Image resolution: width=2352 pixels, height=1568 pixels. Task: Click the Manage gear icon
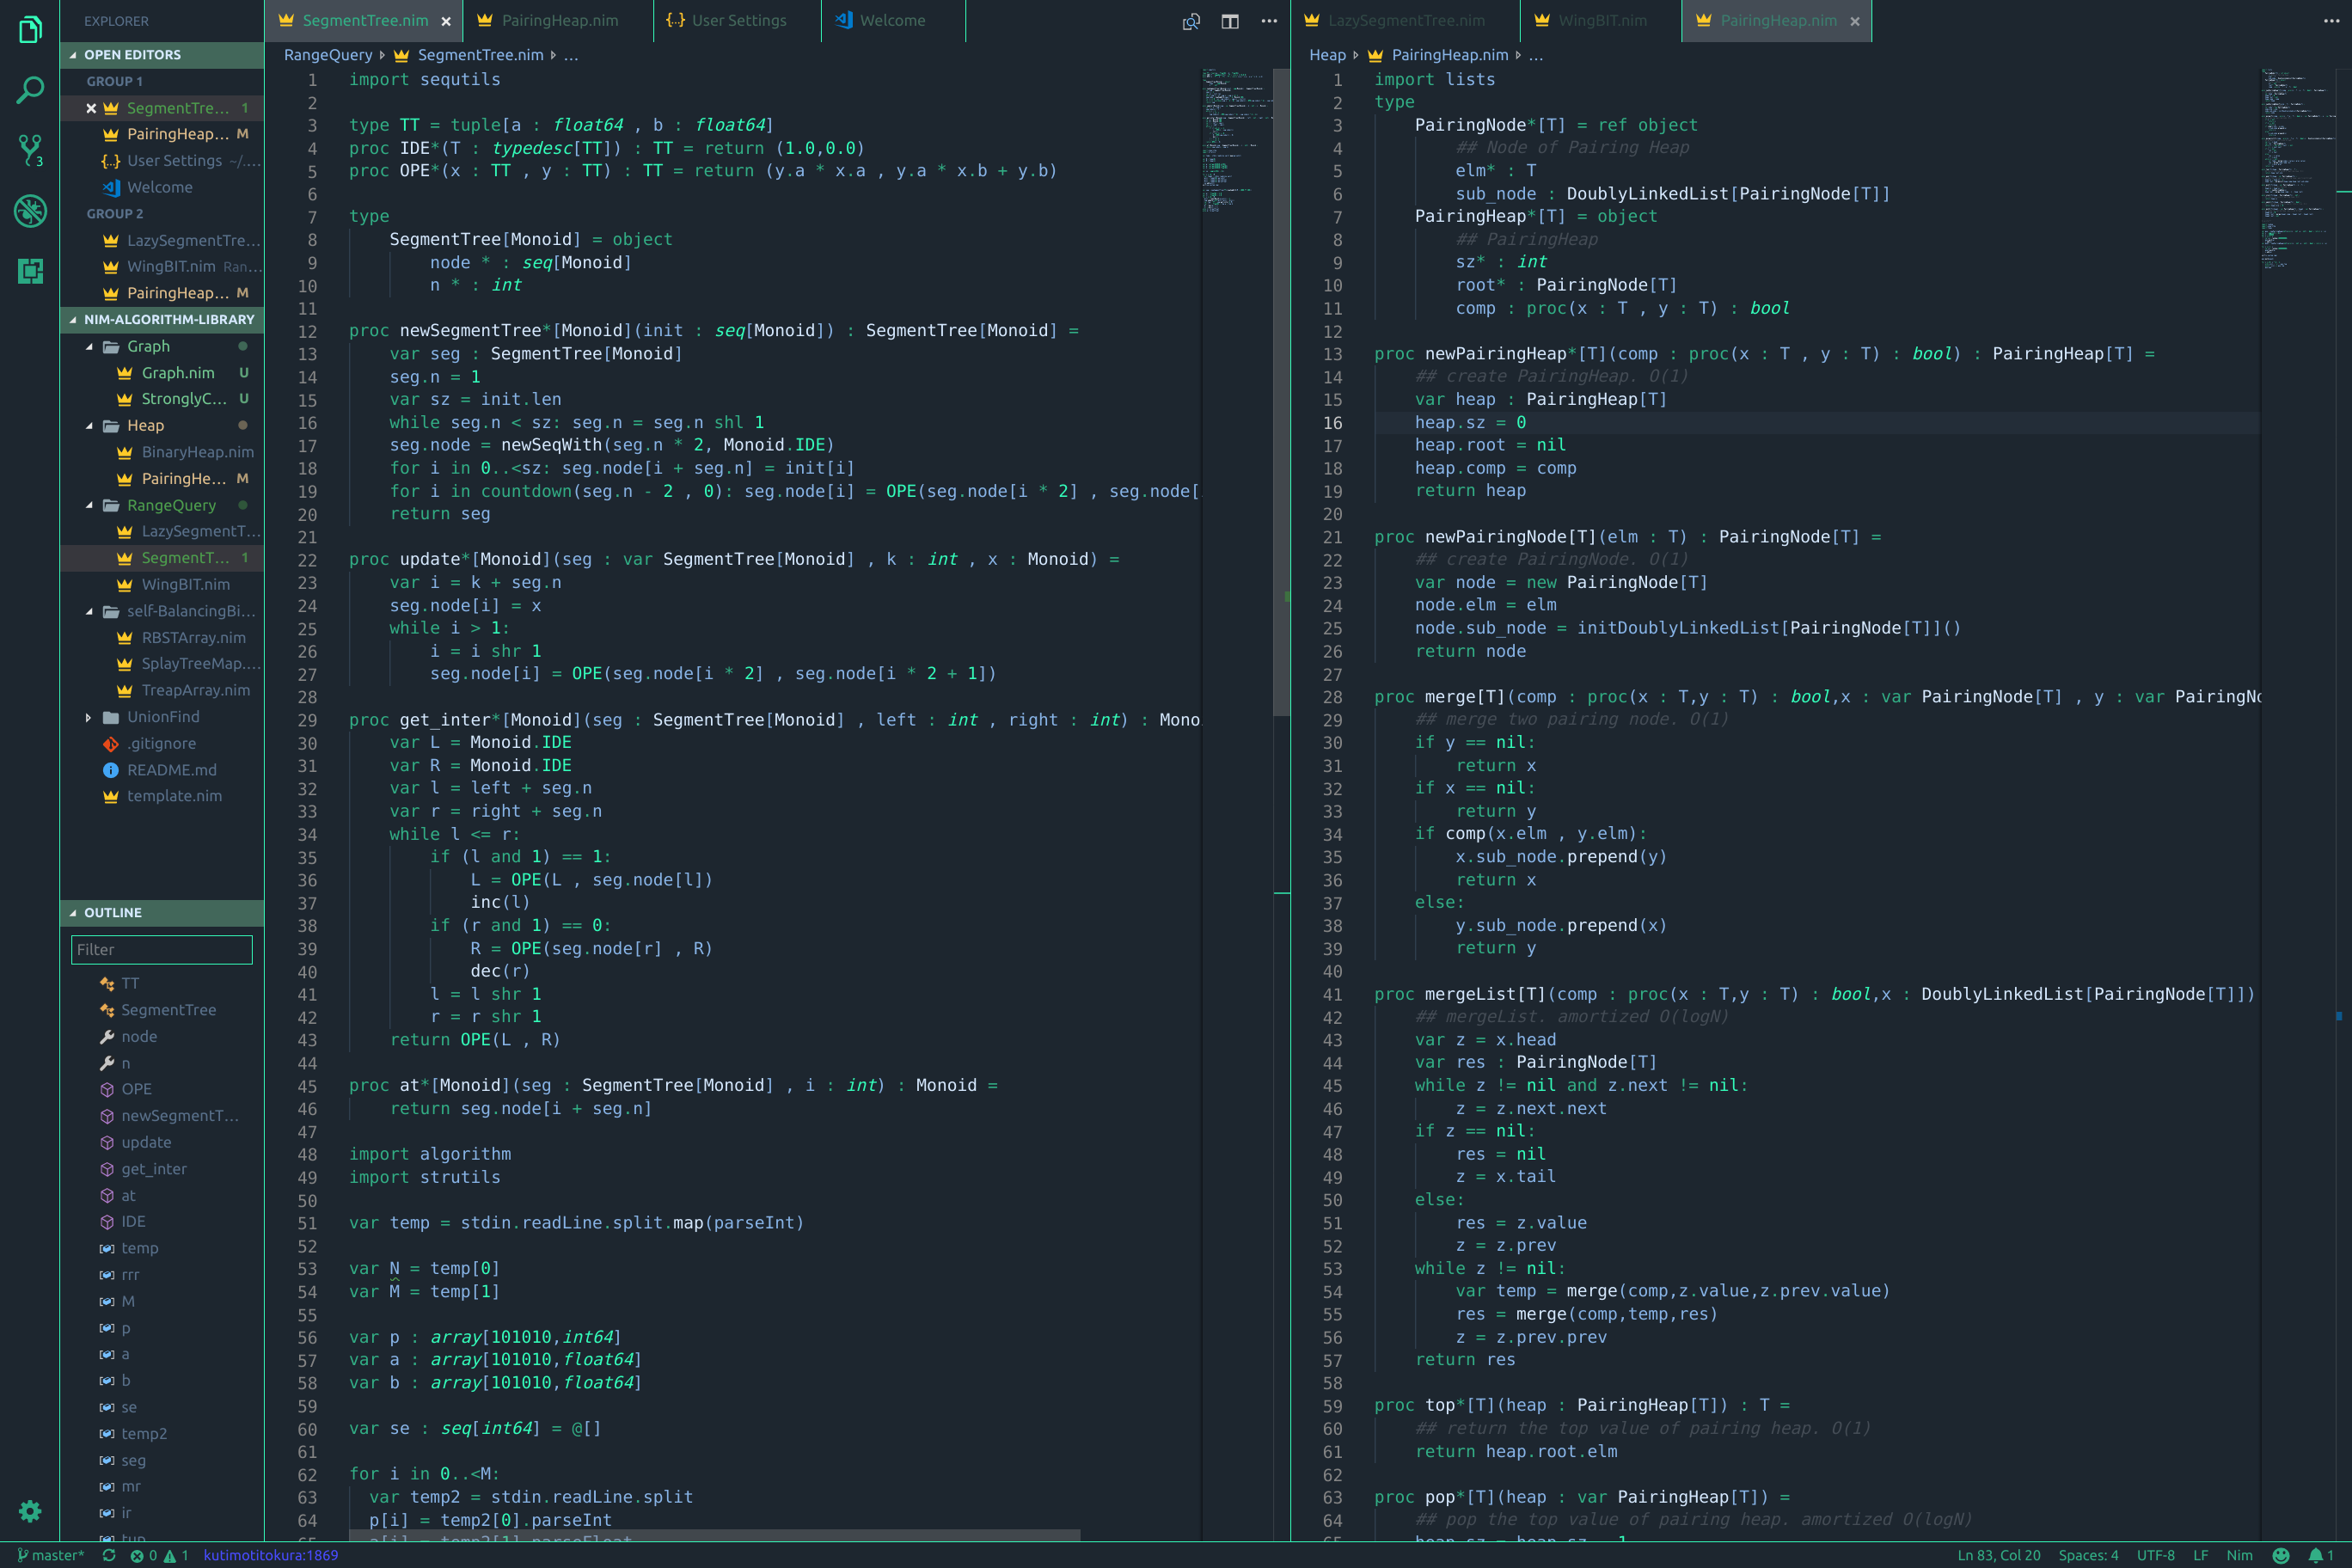pos(30,1510)
